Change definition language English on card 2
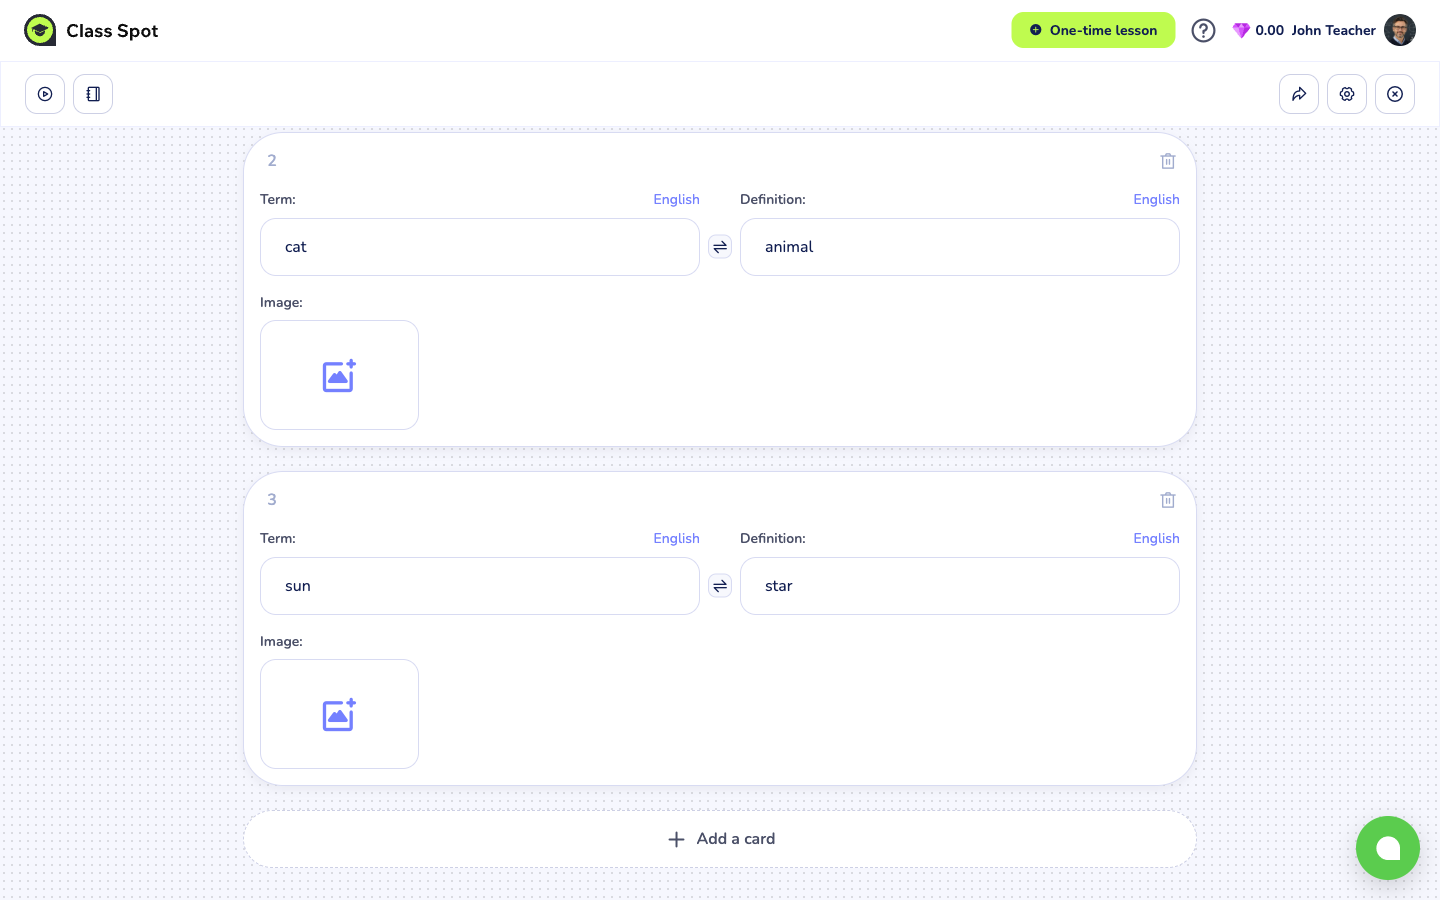 tap(1156, 199)
